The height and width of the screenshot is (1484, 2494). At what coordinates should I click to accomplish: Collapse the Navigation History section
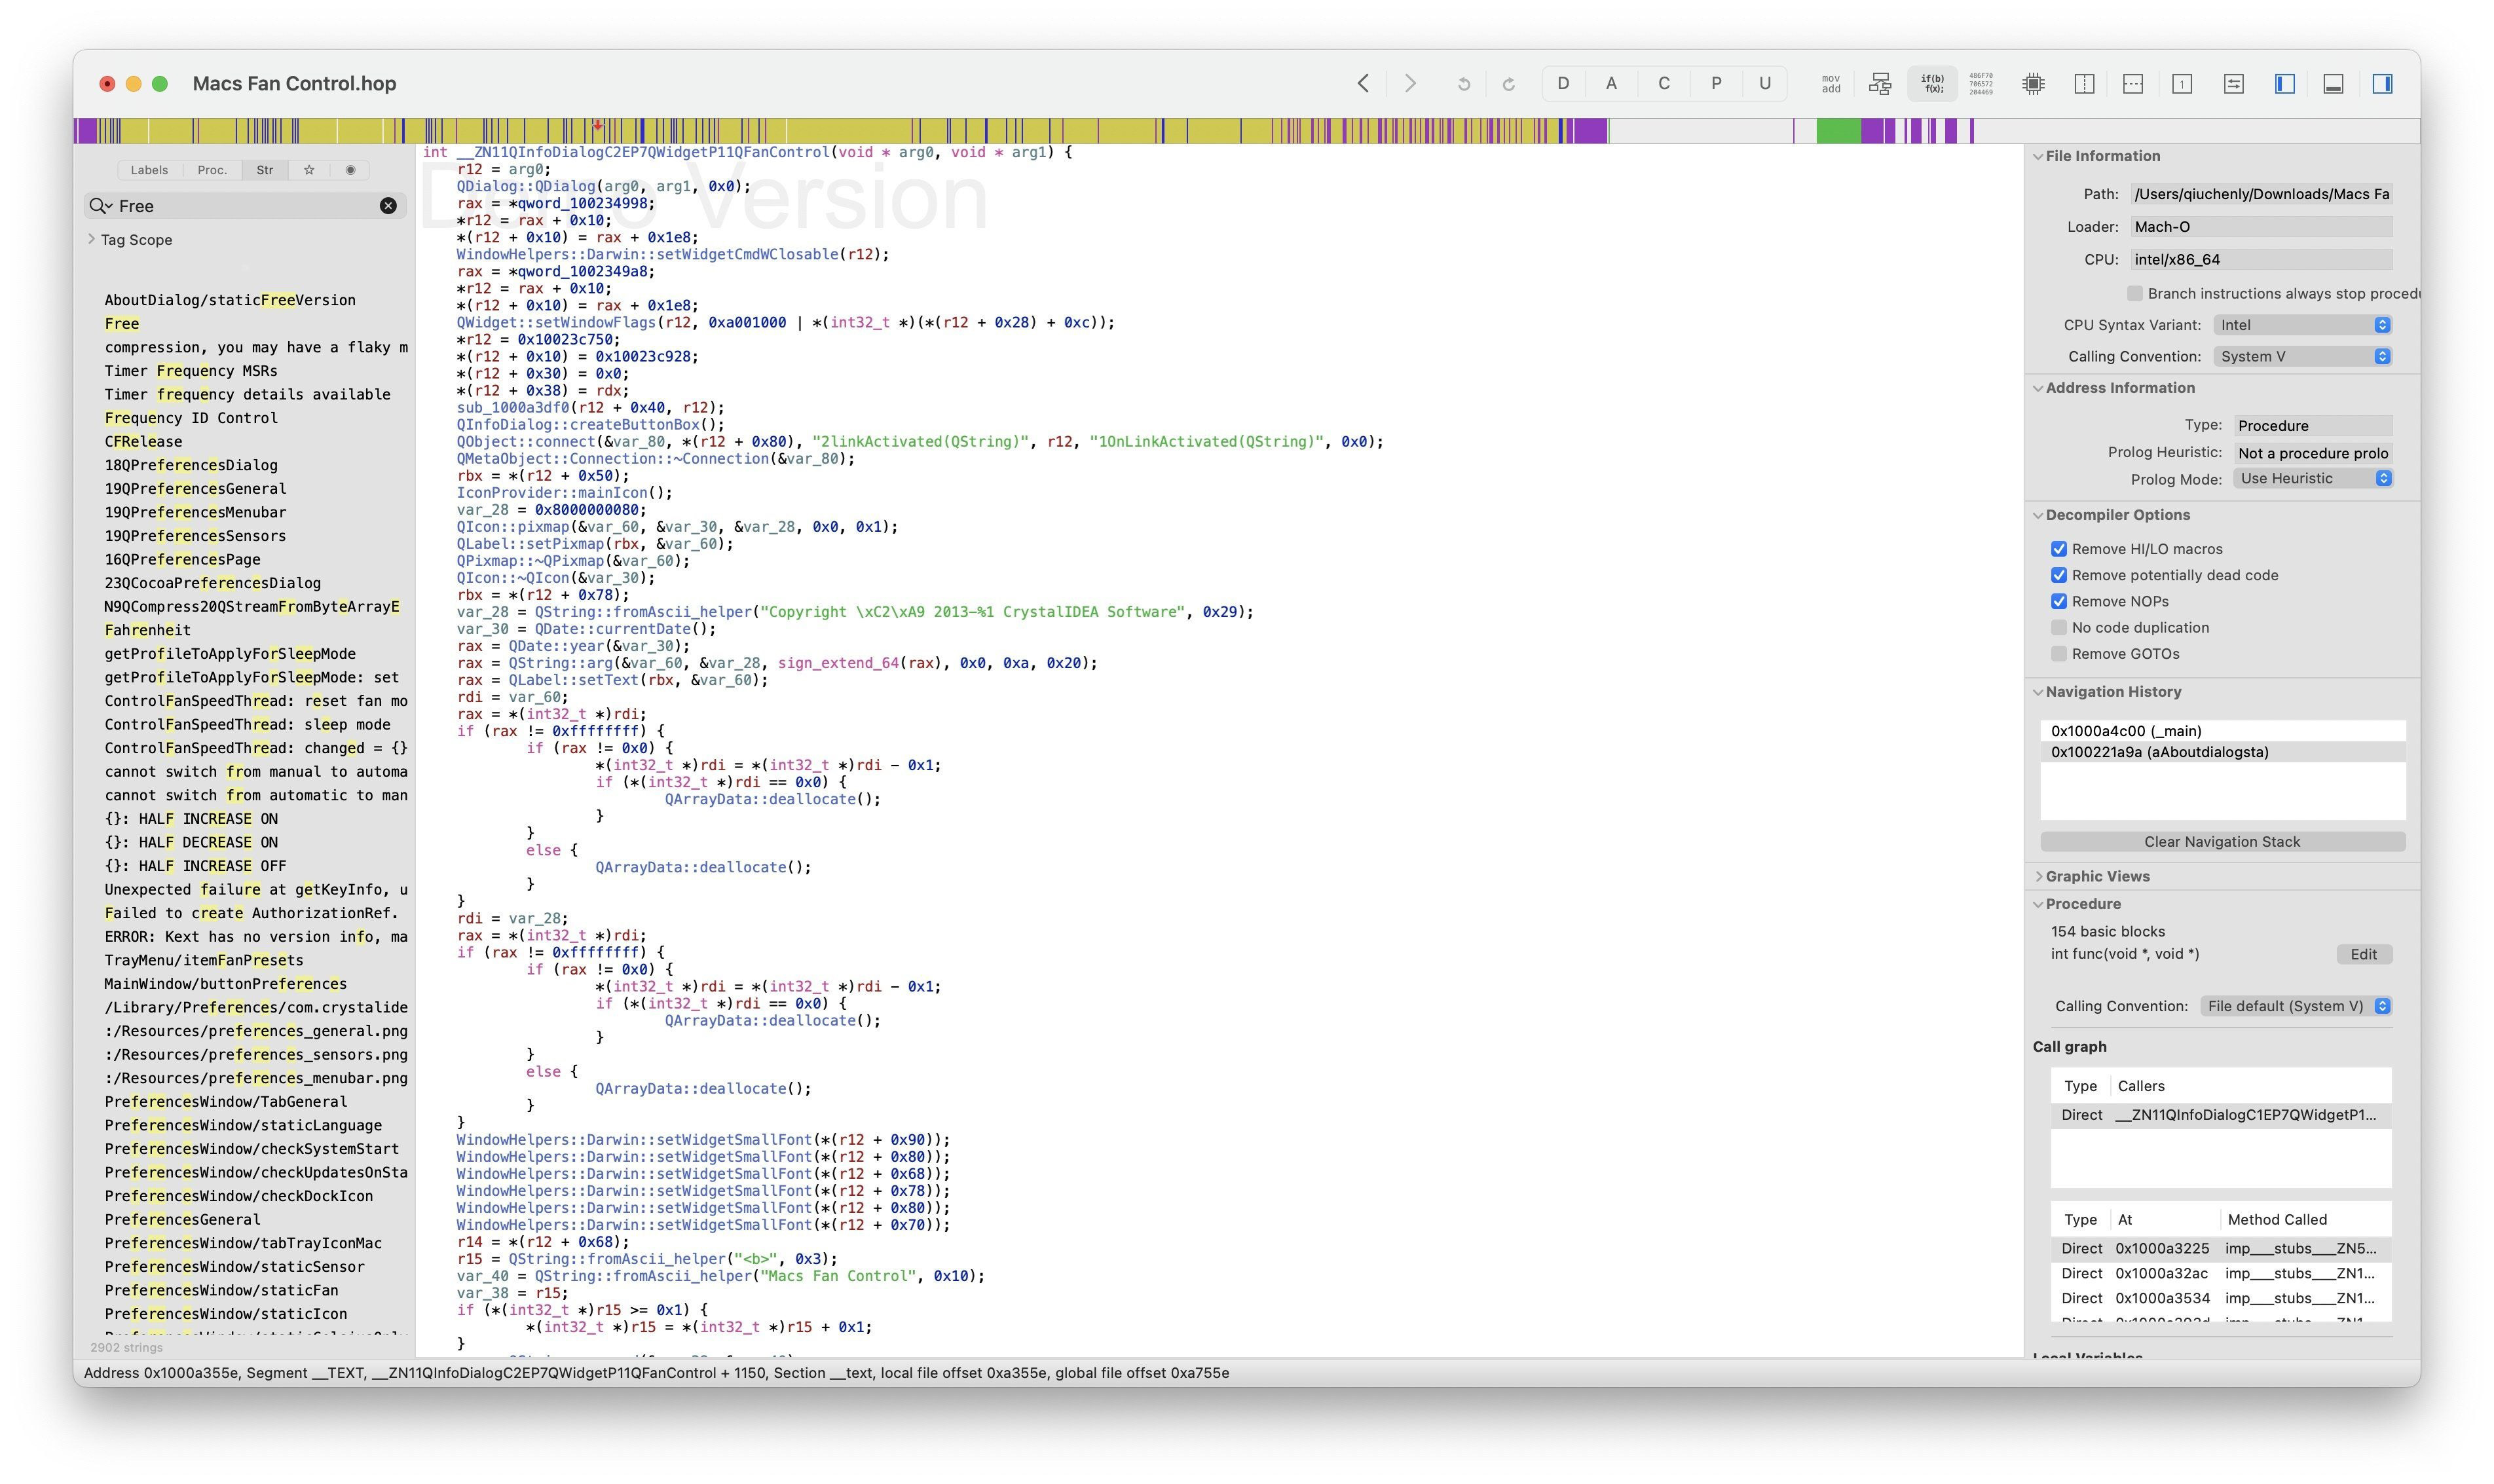tap(2038, 692)
